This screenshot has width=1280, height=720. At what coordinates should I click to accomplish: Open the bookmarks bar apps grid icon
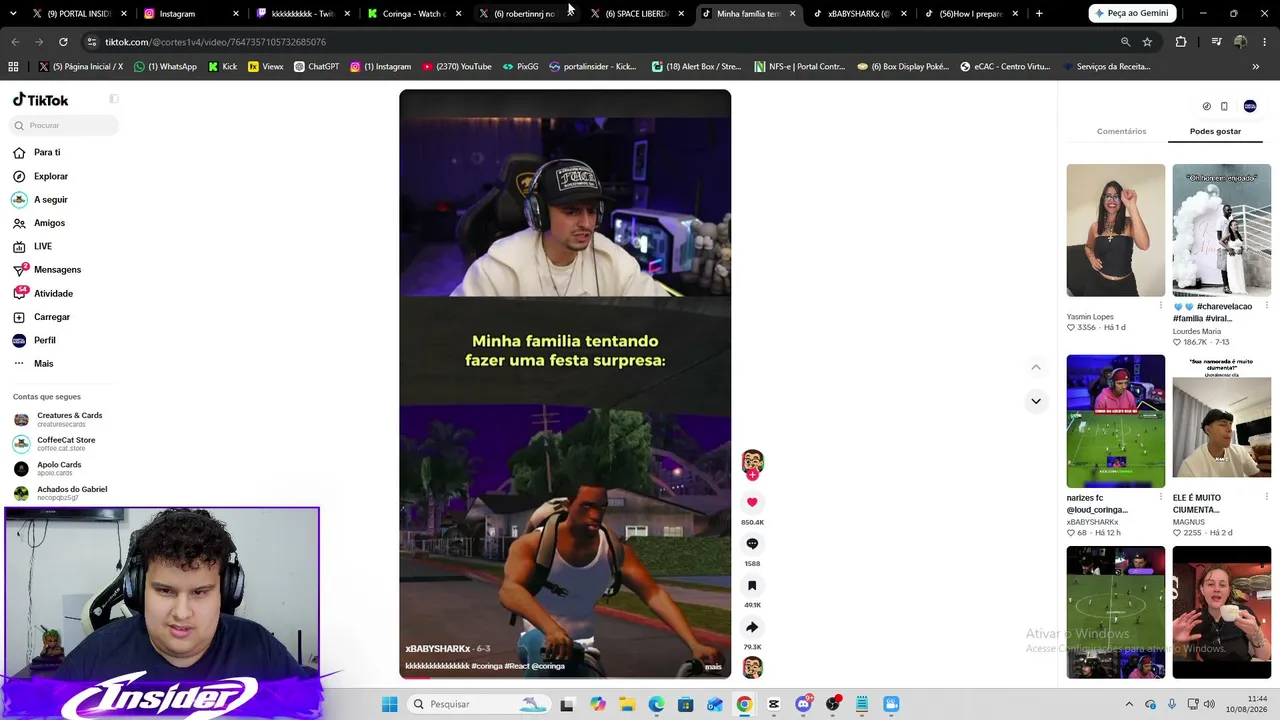[x=13, y=67]
